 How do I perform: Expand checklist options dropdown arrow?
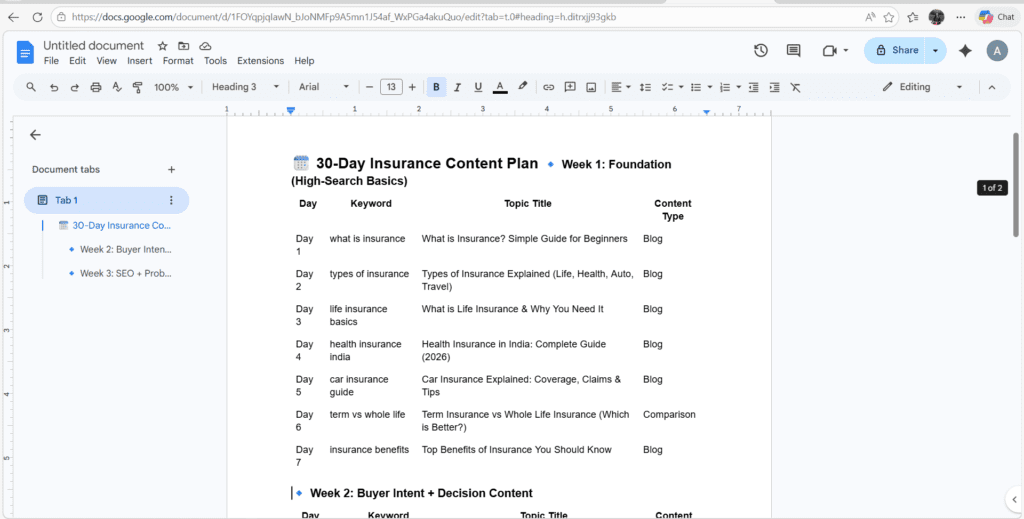point(680,87)
